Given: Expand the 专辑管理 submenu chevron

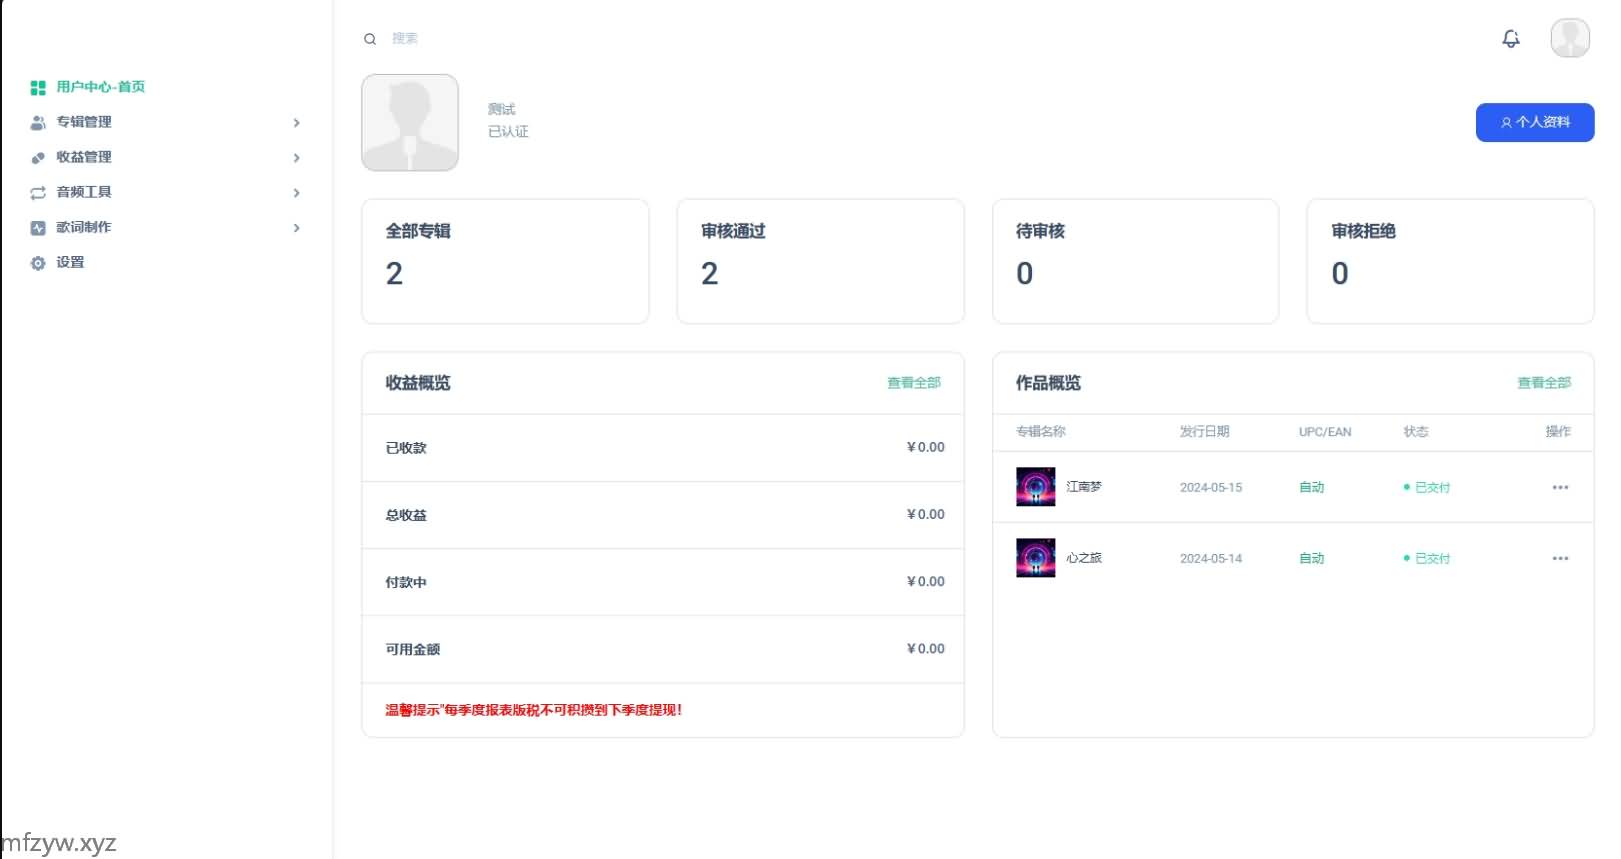Looking at the screenshot, I should 296,122.
